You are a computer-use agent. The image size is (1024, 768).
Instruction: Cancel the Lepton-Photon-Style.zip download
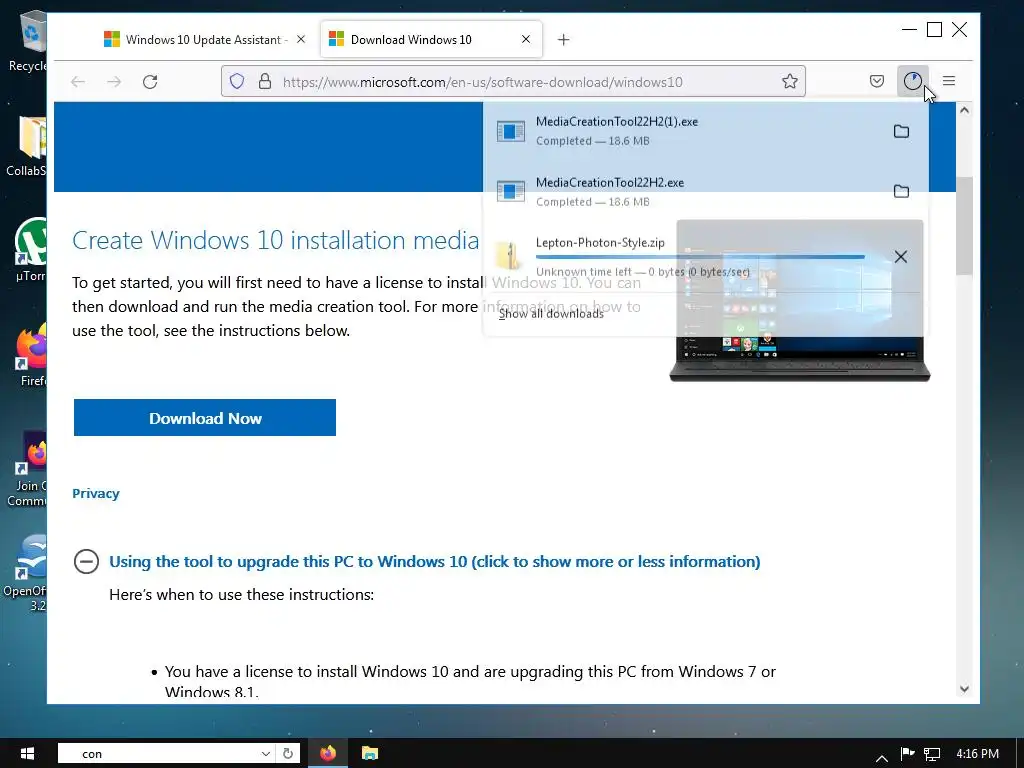[901, 257]
